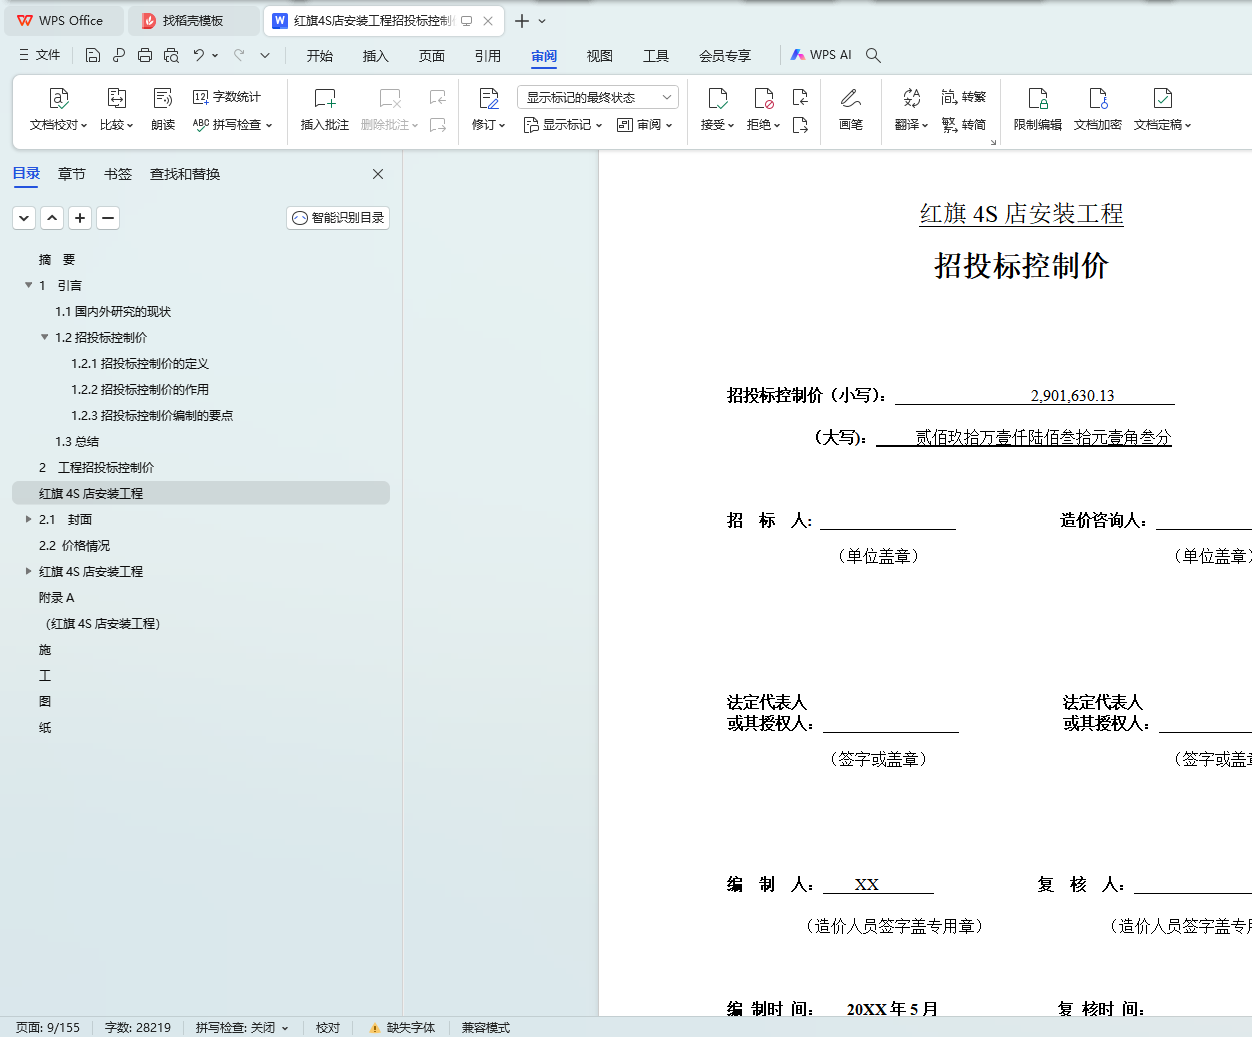Go to previous revision icon
Image resolution: width=1252 pixels, height=1037 pixels.
click(x=800, y=97)
